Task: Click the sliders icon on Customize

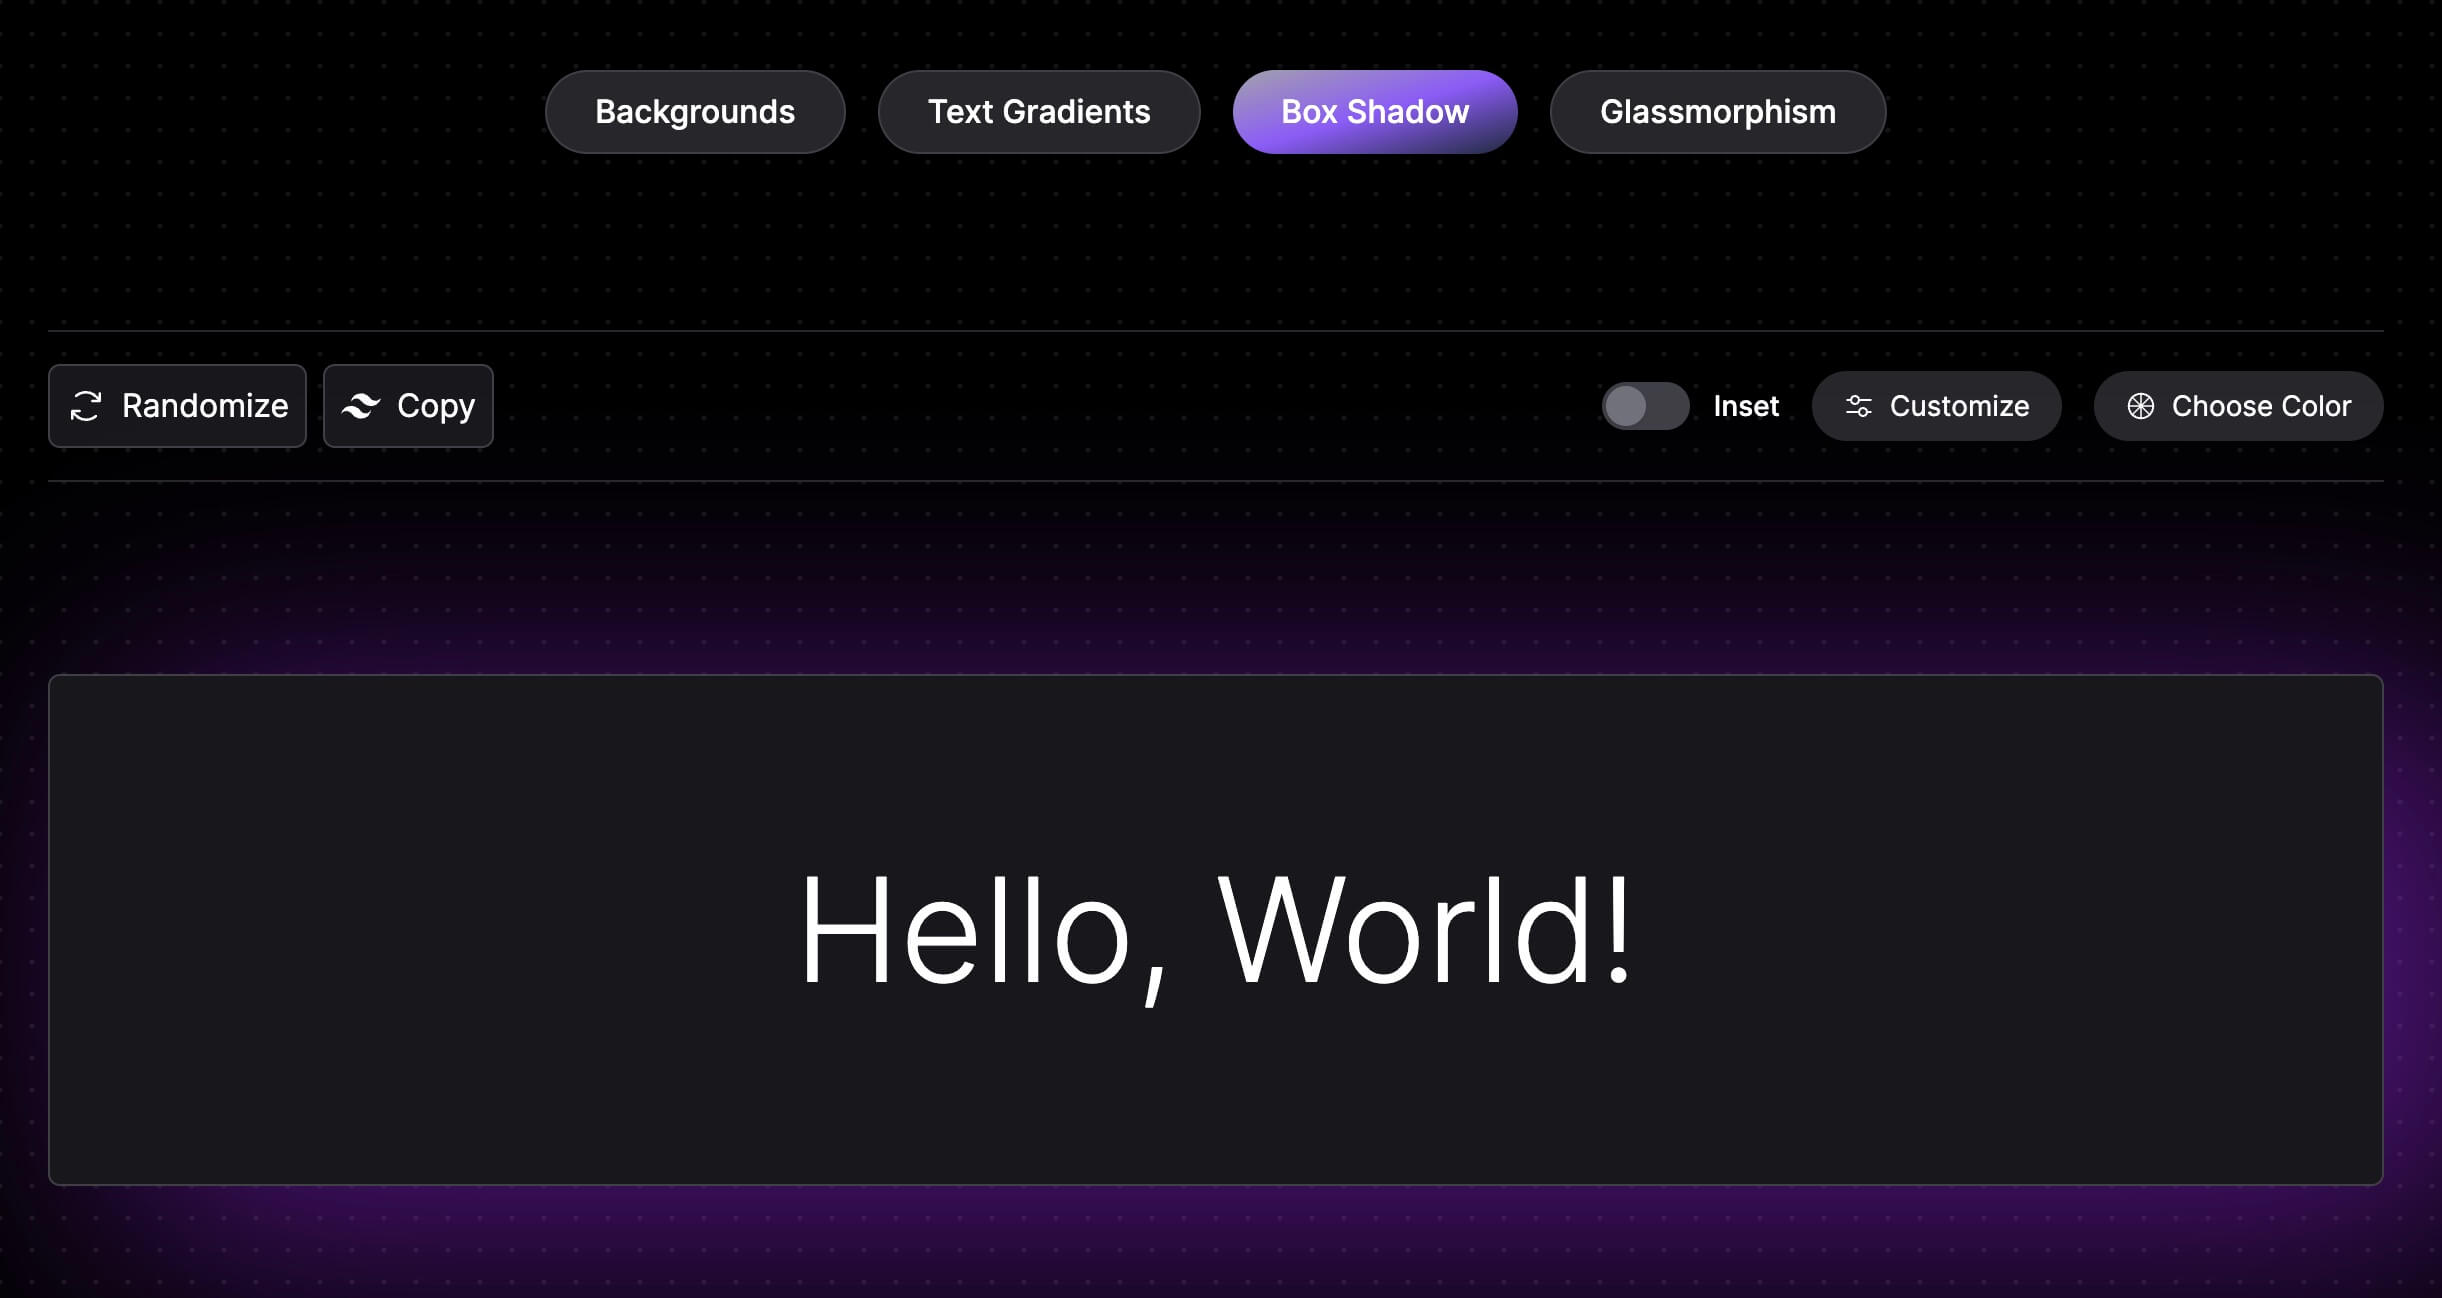Action: (x=1859, y=406)
